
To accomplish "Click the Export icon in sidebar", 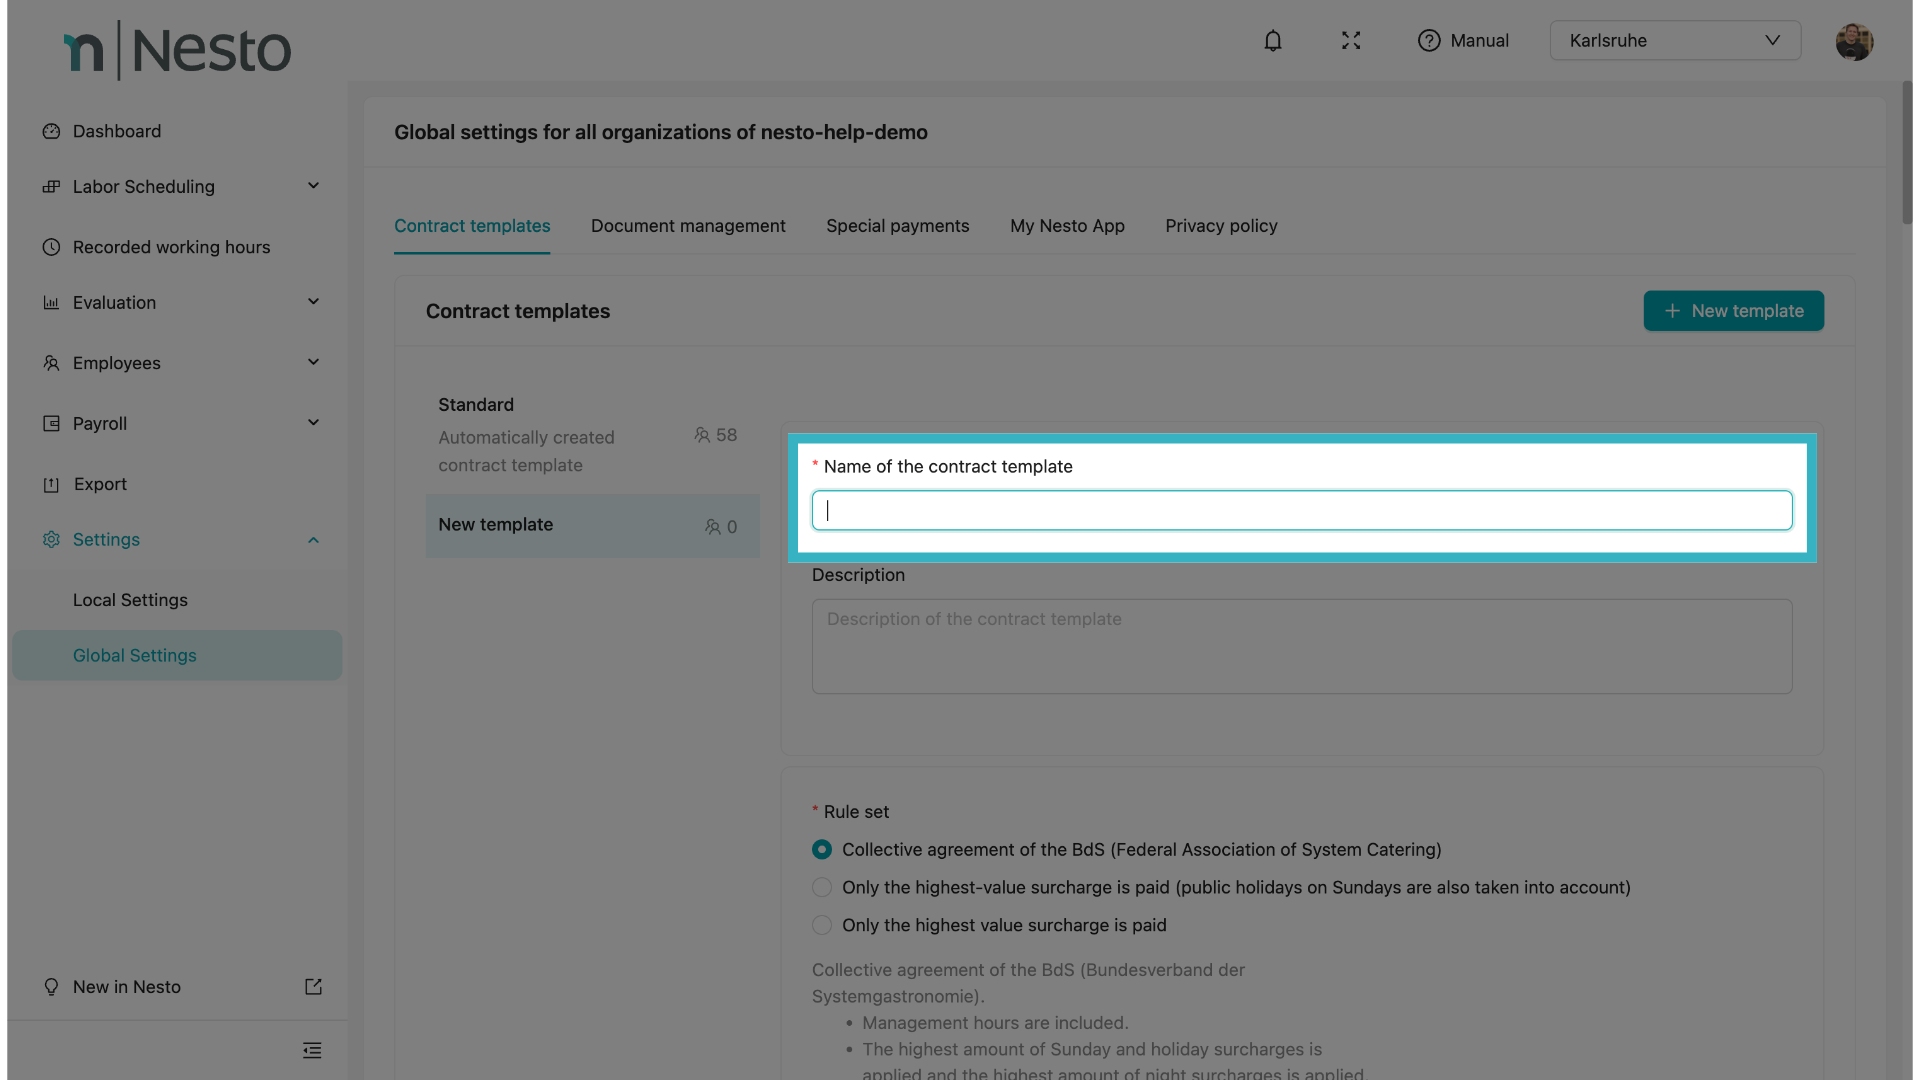I will coord(51,484).
